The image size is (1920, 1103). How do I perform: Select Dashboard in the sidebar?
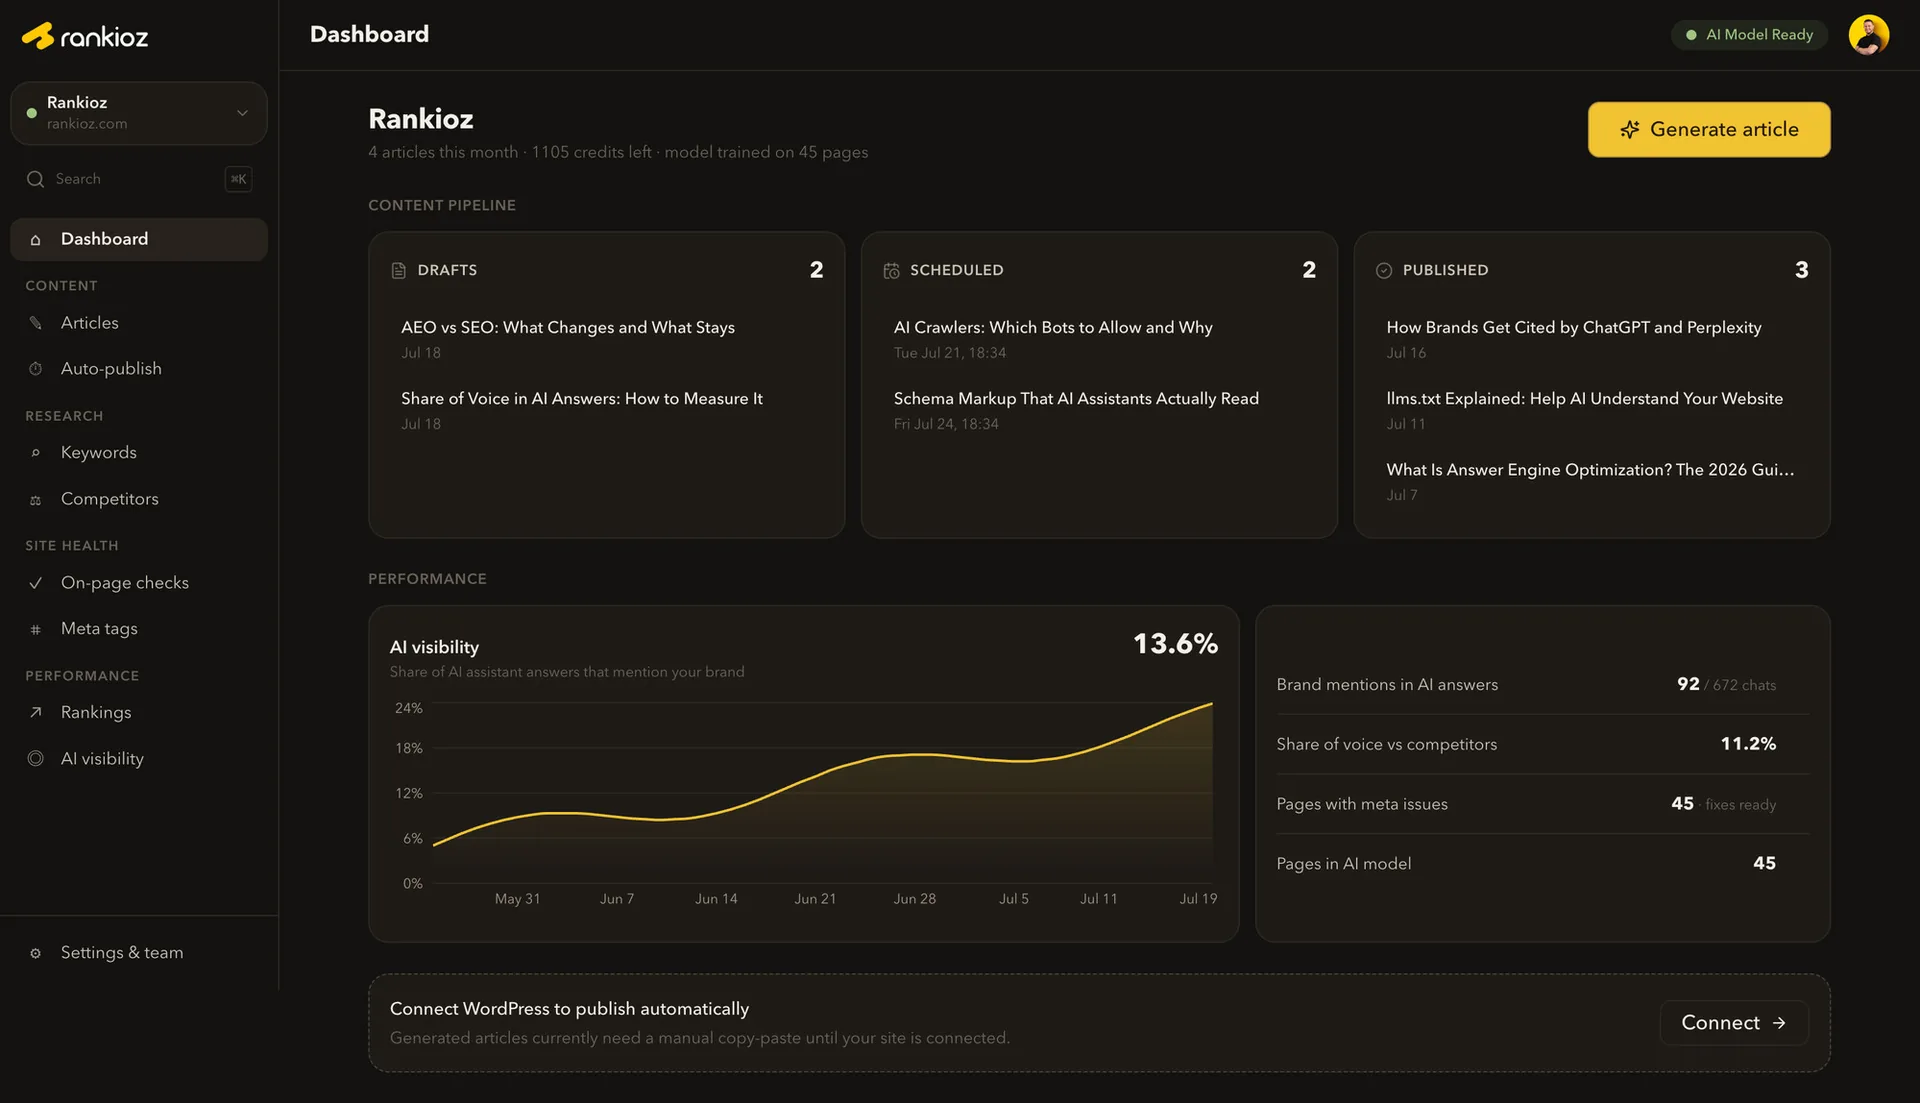[x=139, y=239]
